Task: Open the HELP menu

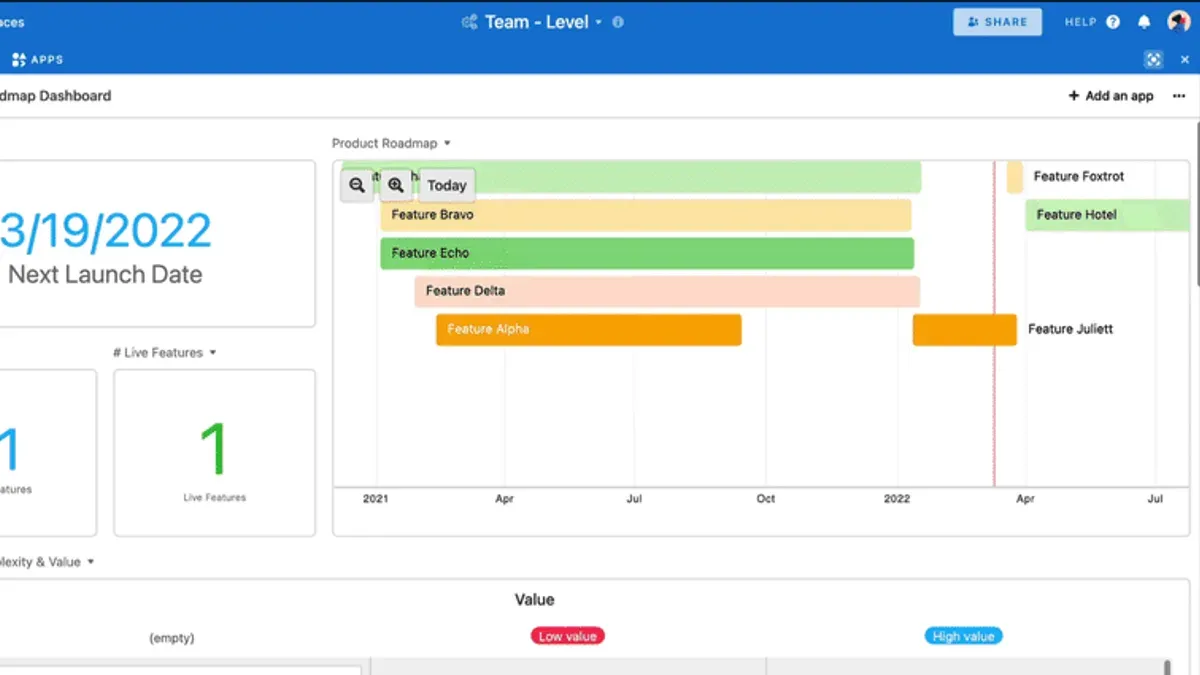Action: tap(1080, 22)
